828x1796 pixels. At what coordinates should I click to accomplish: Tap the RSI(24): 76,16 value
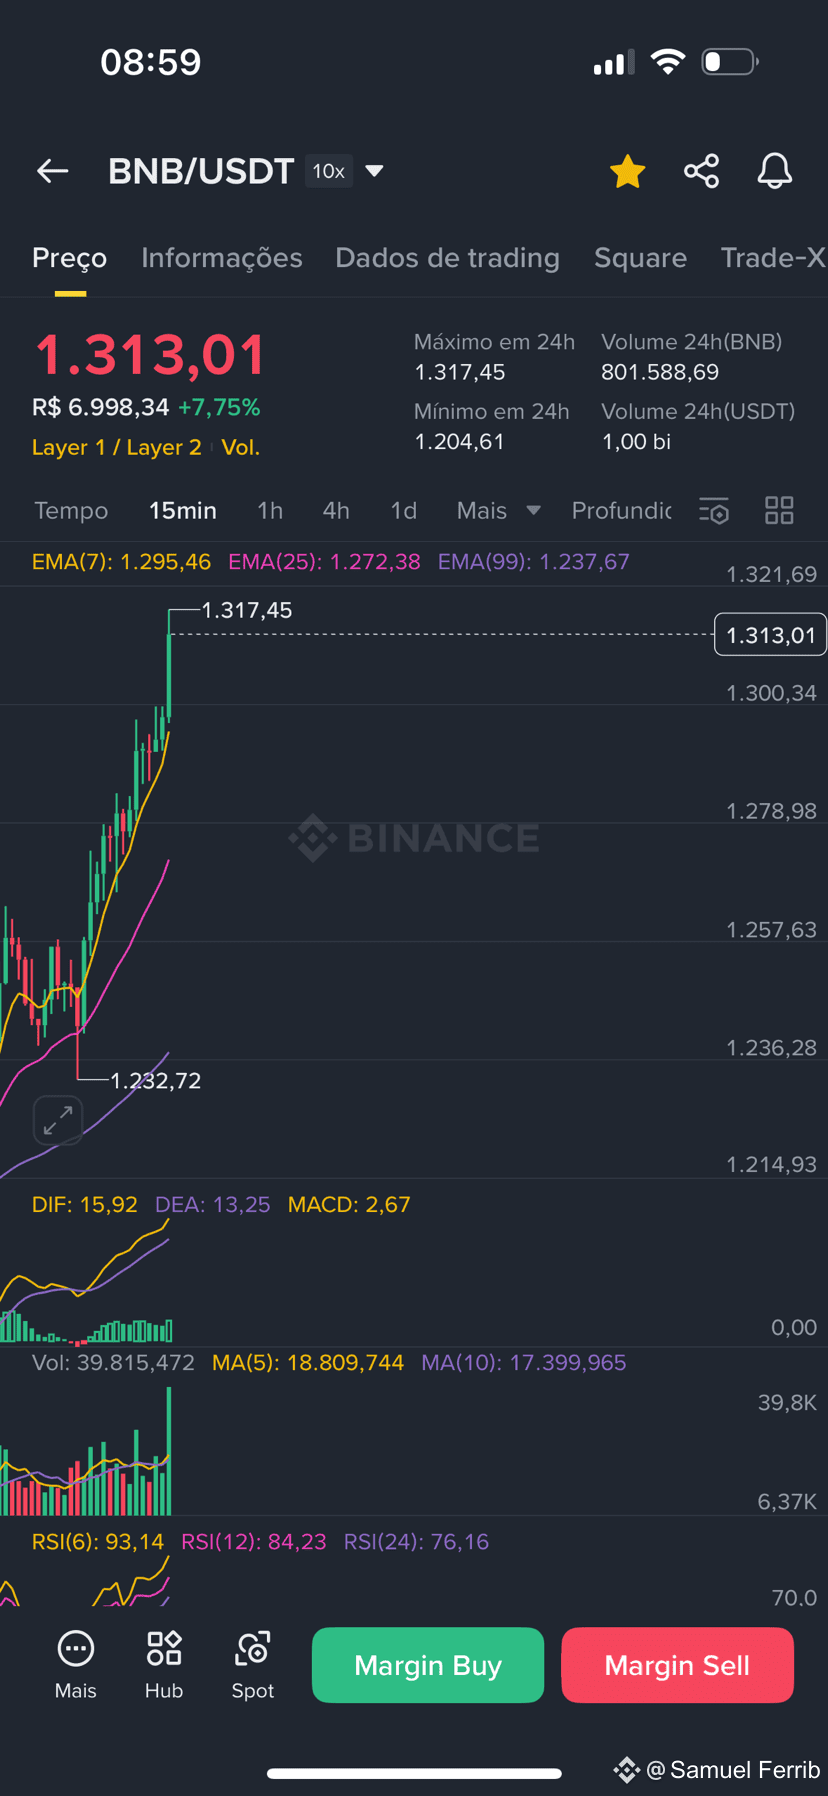417,1542
